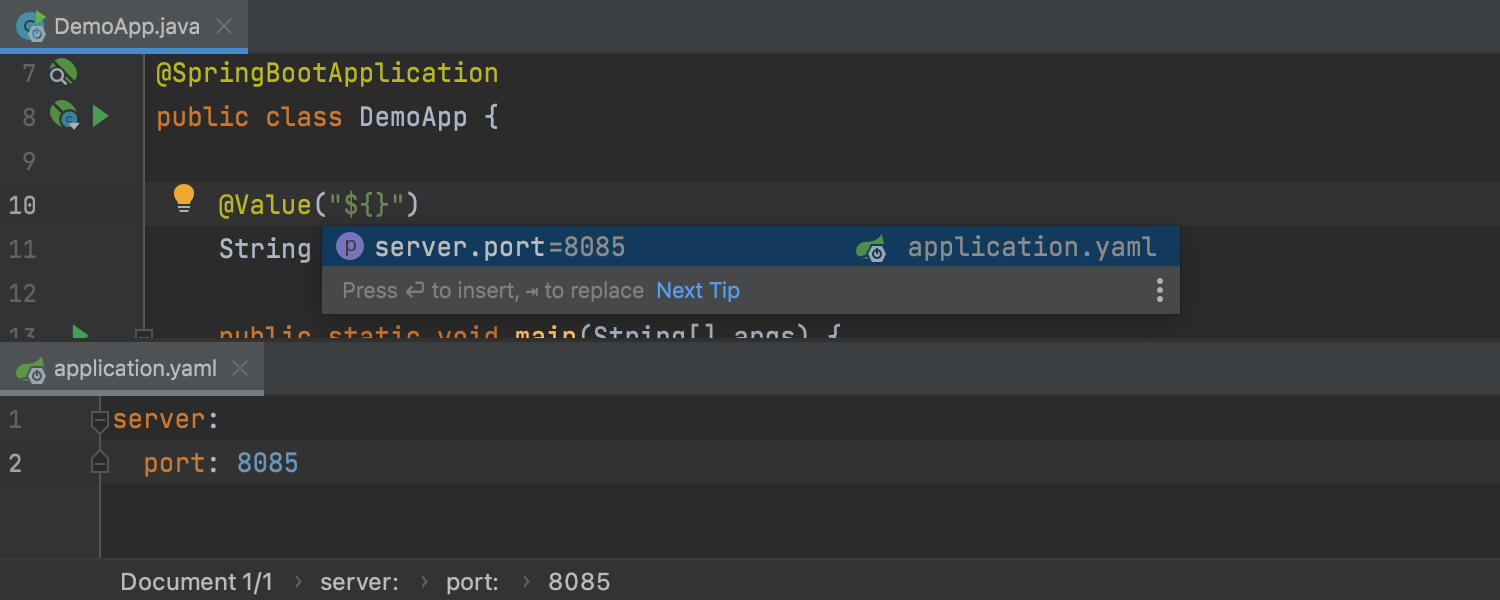Collapse the server: YAML block fold marker
1500x600 pixels.
pyautogui.click(x=99, y=421)
